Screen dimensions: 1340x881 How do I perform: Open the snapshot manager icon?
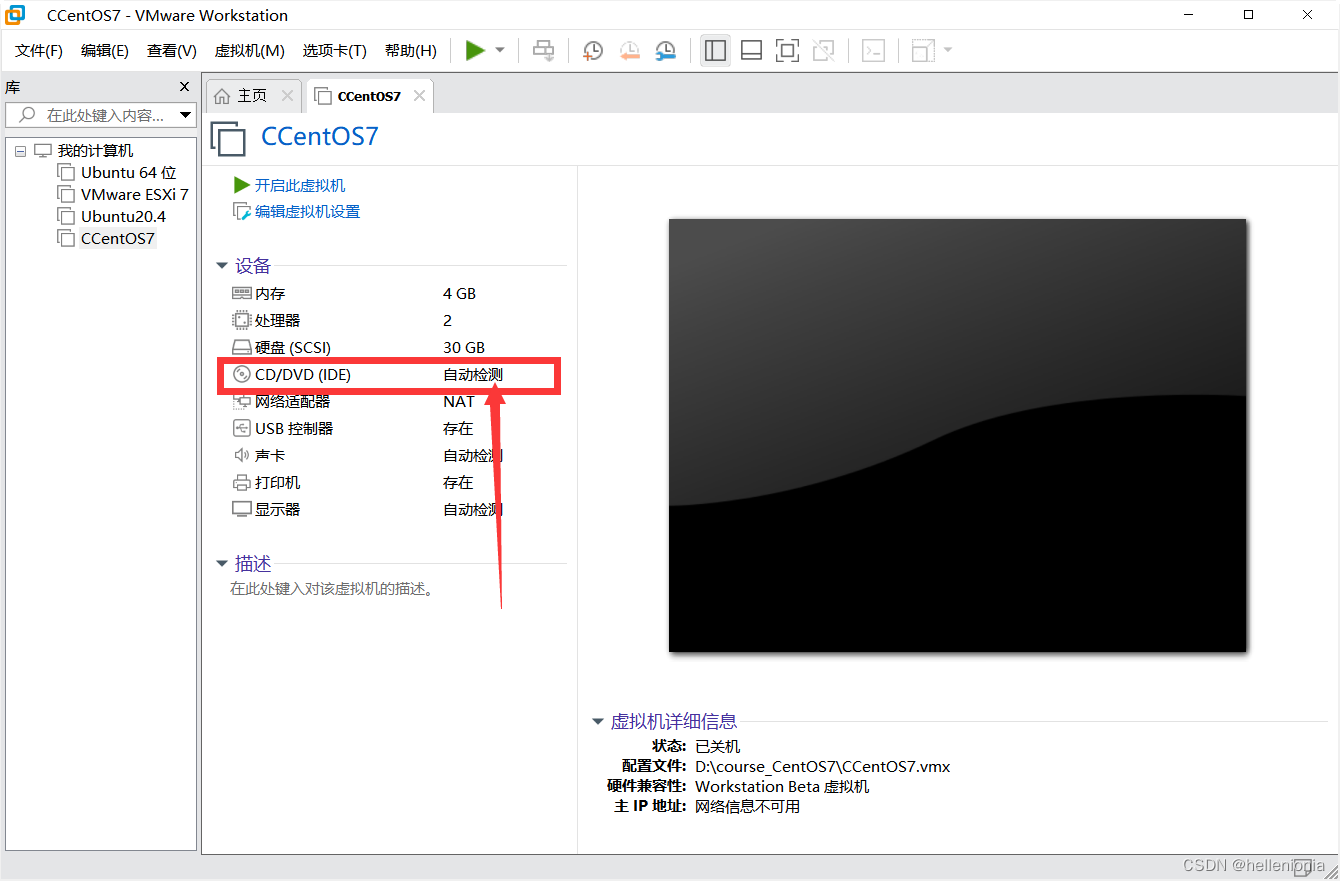click(x=665, y=50)
